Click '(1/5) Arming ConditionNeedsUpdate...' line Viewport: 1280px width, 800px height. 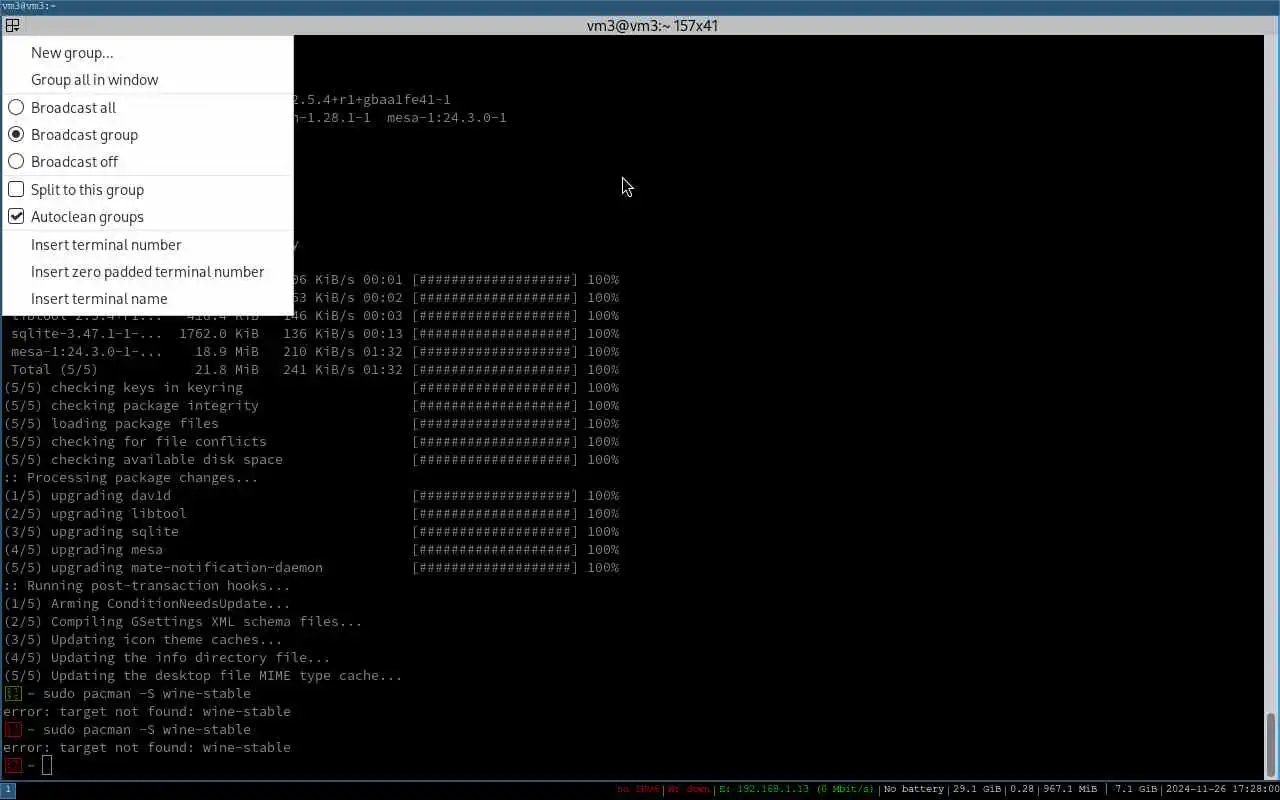coord(147,604)
